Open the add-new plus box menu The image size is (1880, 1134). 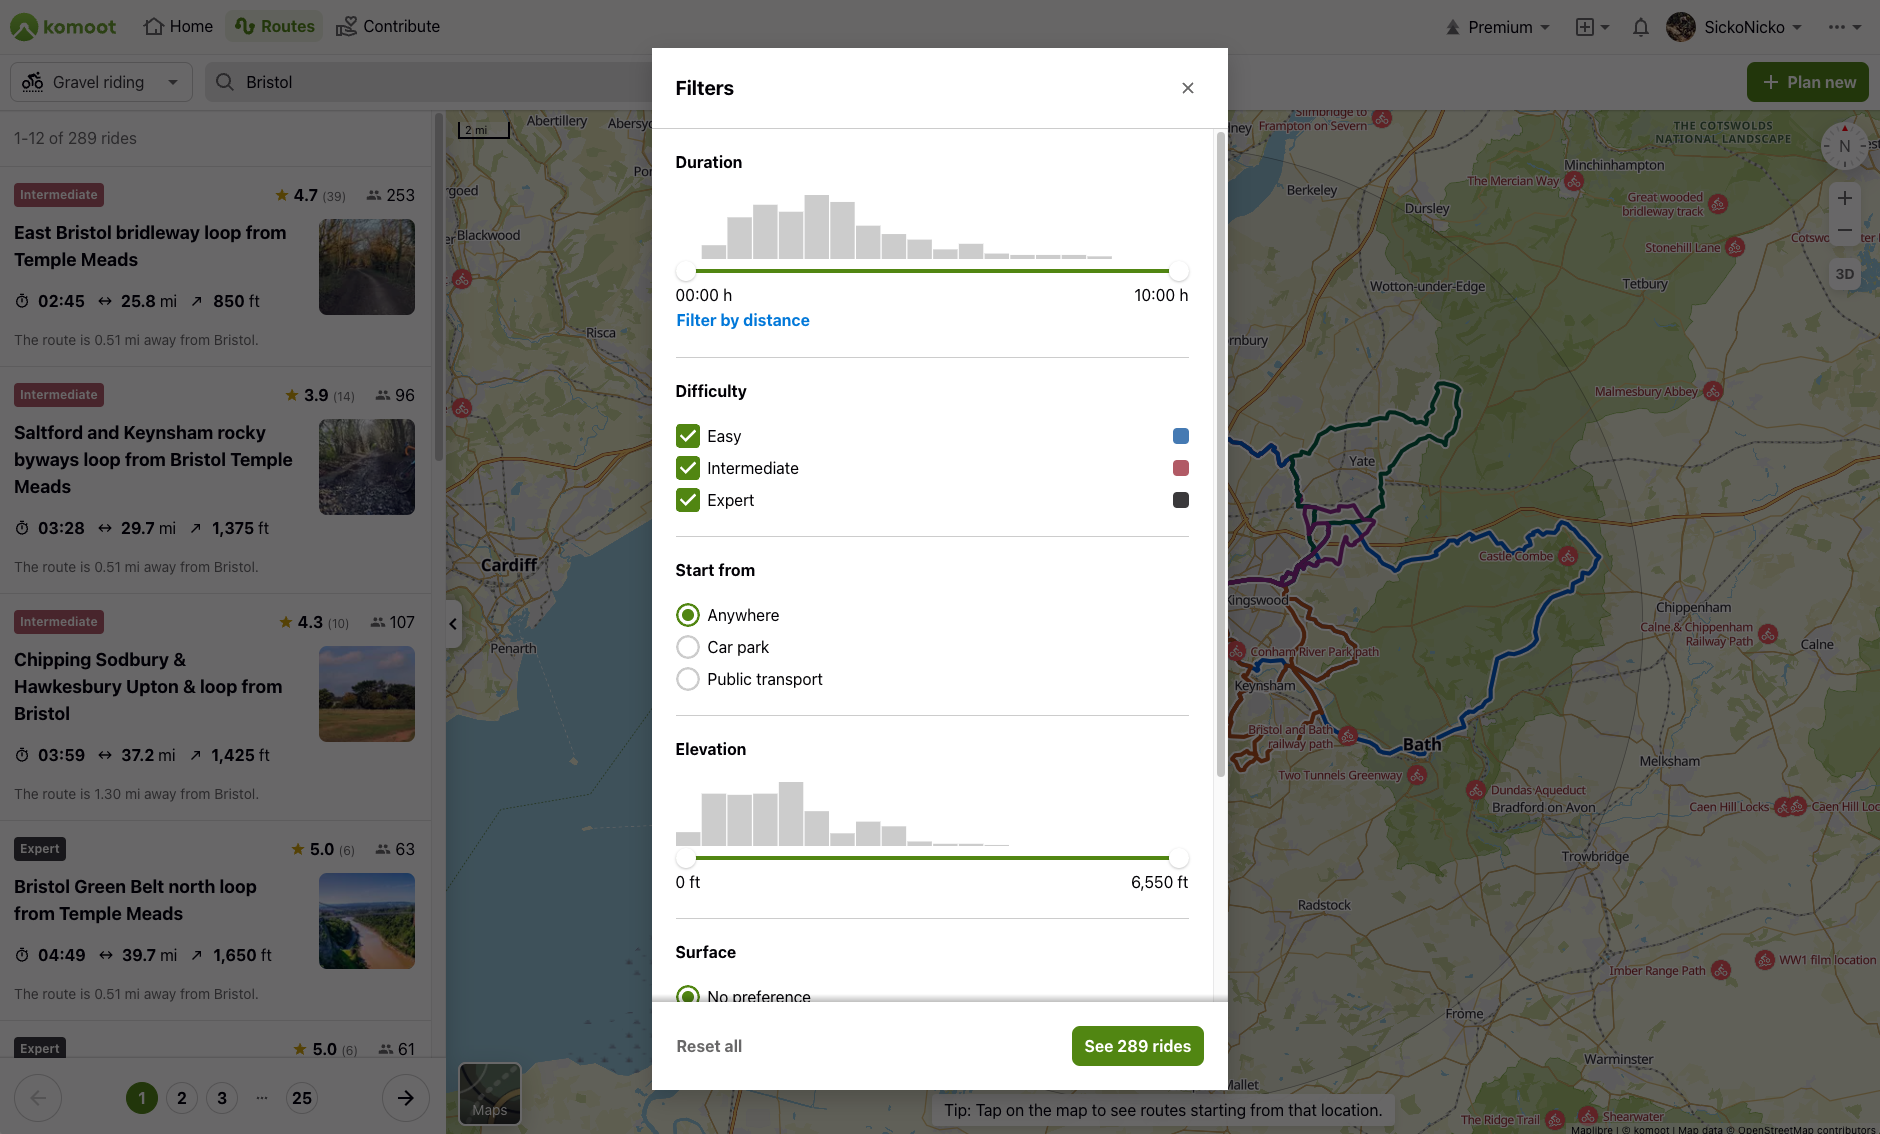coord(1592,27)
